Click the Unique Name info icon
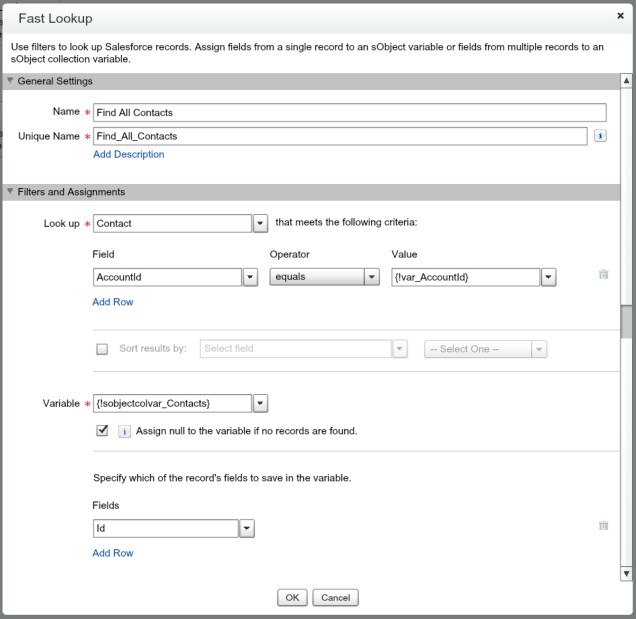Image resolution: width=636 pixels, height=619 pixels. click(600, 136)
